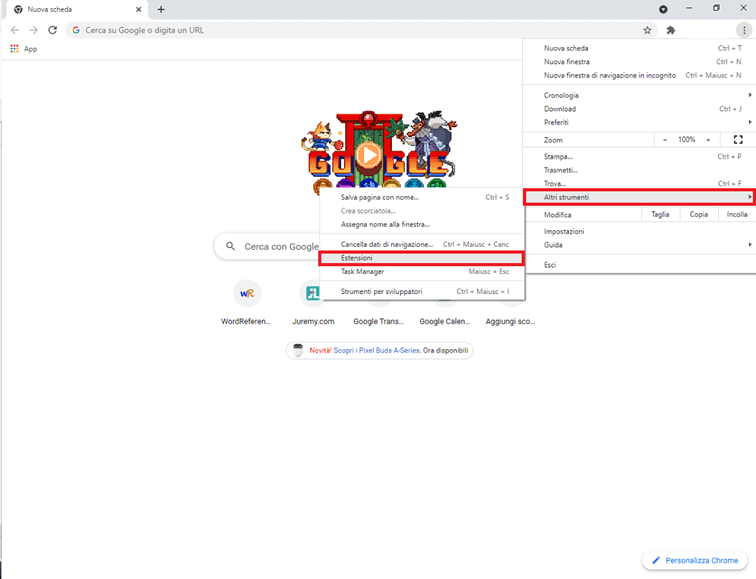756x579 pixels.
Task: Decrease zoom with minus button
Action: click(665, 140)
